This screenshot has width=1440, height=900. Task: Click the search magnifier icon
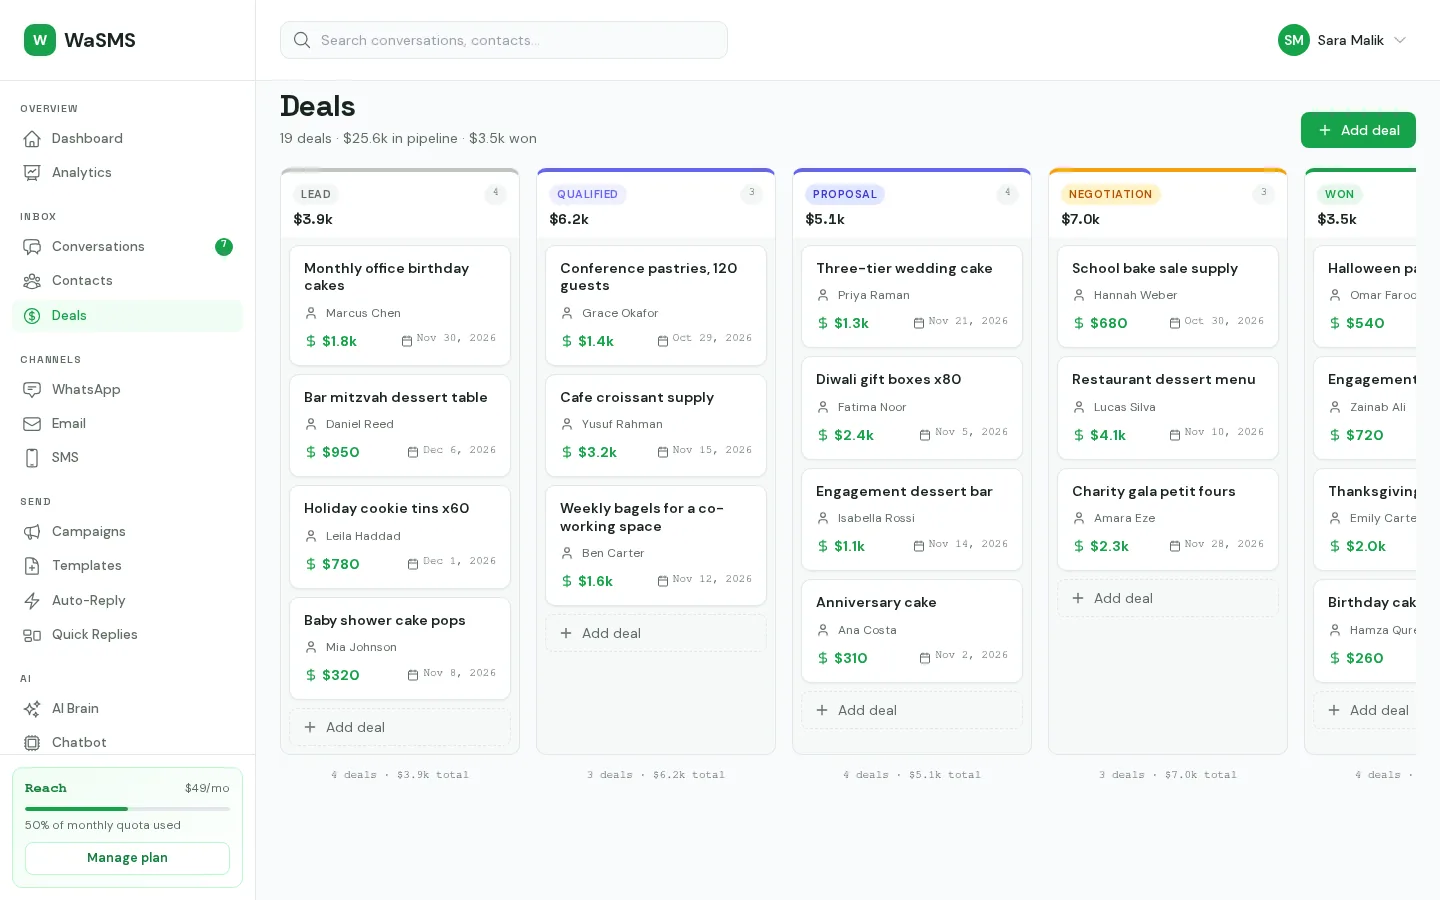(302, 40)
